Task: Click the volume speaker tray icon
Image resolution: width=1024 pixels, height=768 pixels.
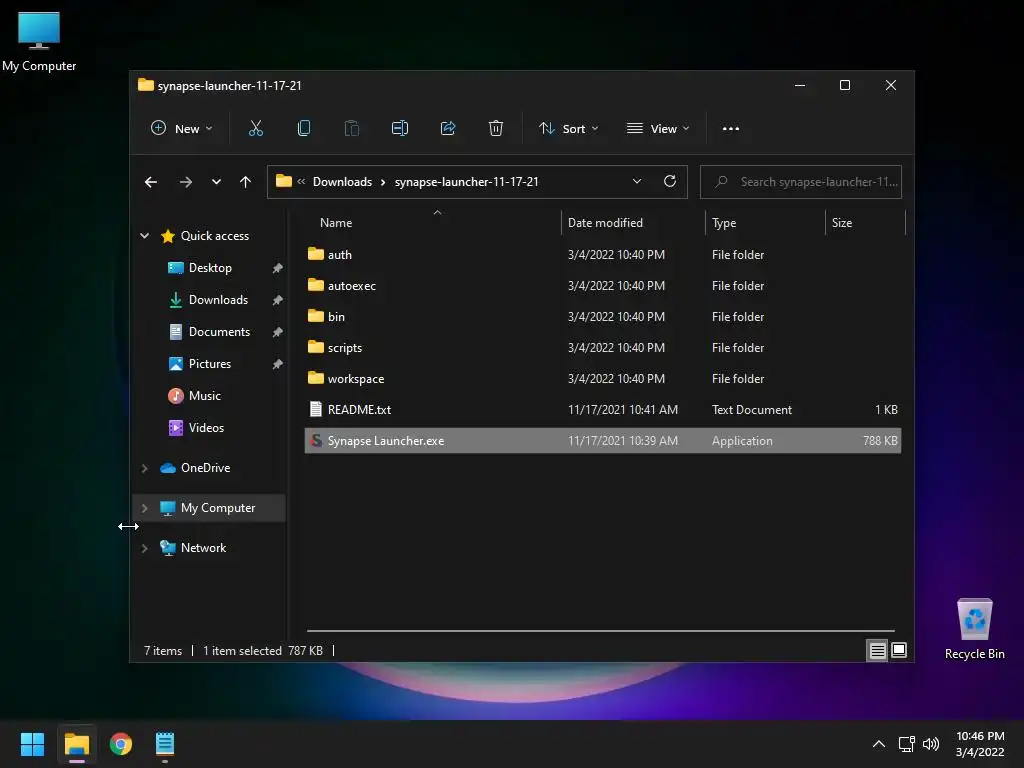Action: click(x=931, y=744)
